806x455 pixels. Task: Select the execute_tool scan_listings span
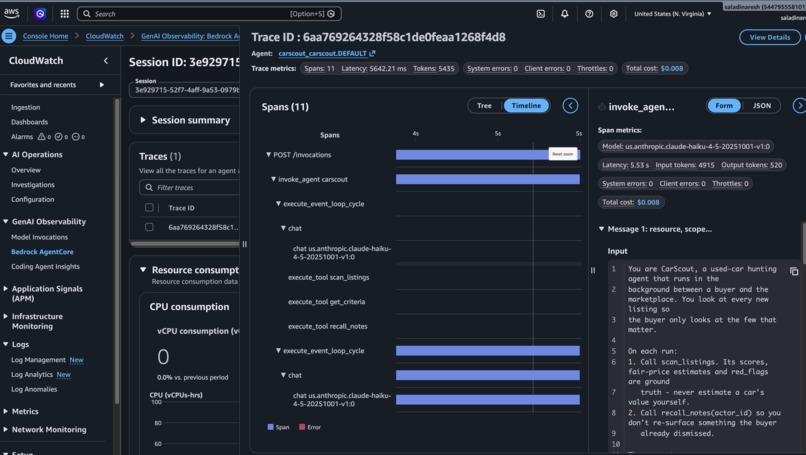point(328,277)
